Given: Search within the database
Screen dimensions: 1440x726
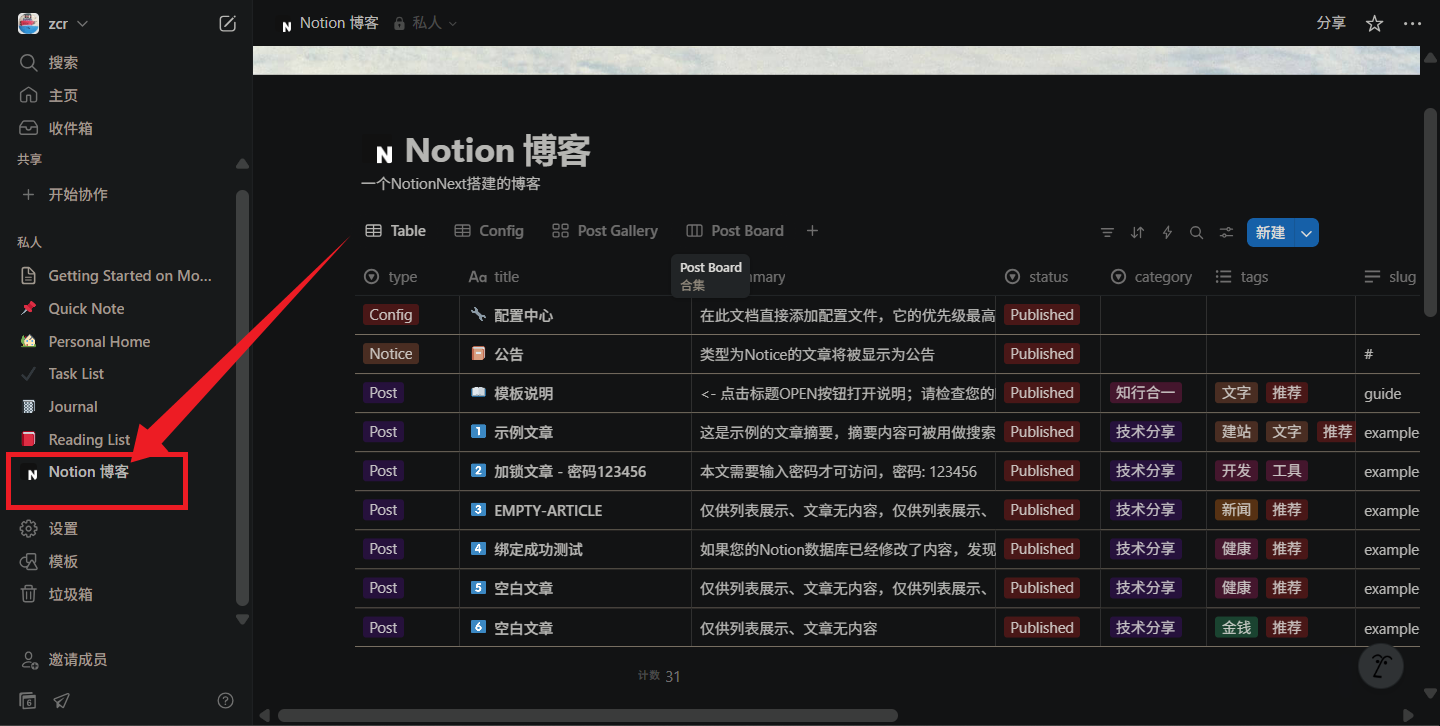Looking at the screenshot, I should point(1196,233).
